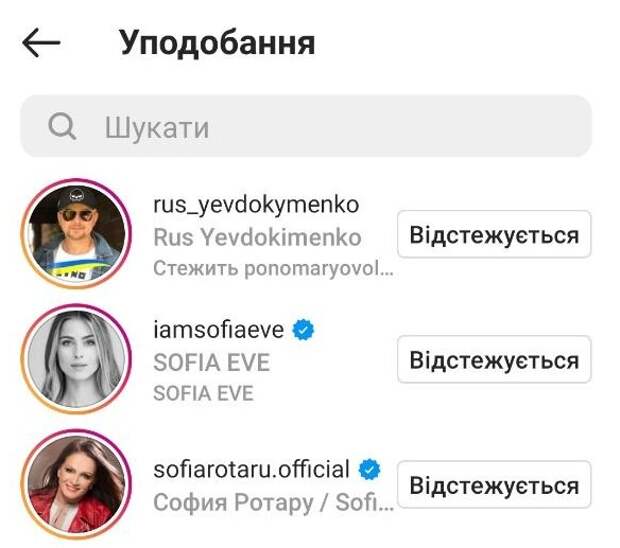
Task: Toggle Відстежується button for iamsofiaeve
Action: coord(494,359)
